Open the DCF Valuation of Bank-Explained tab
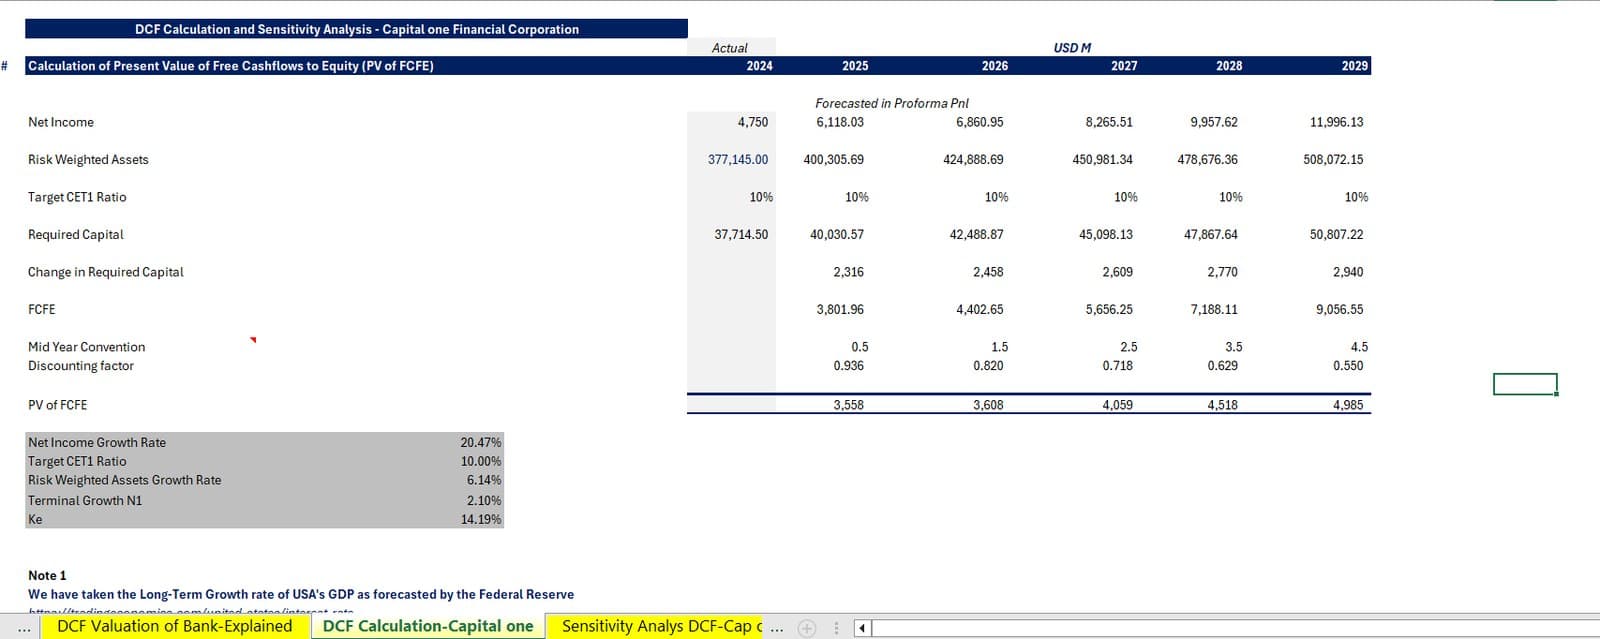The image size is (1600, 639). 174,626
